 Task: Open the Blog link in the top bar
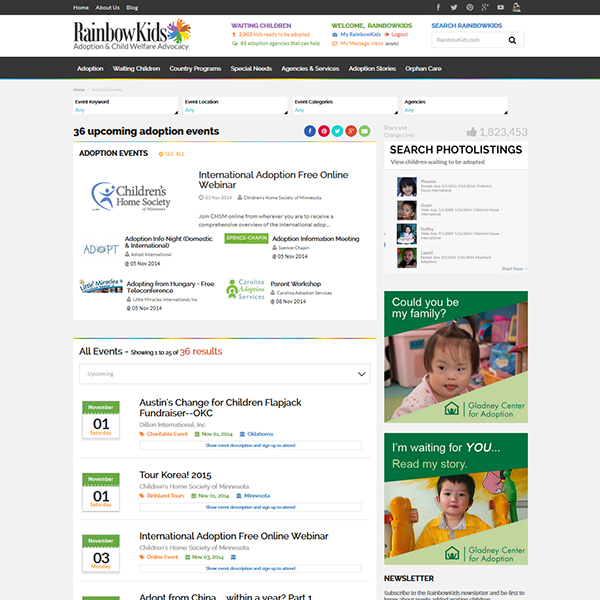[132, 8]
